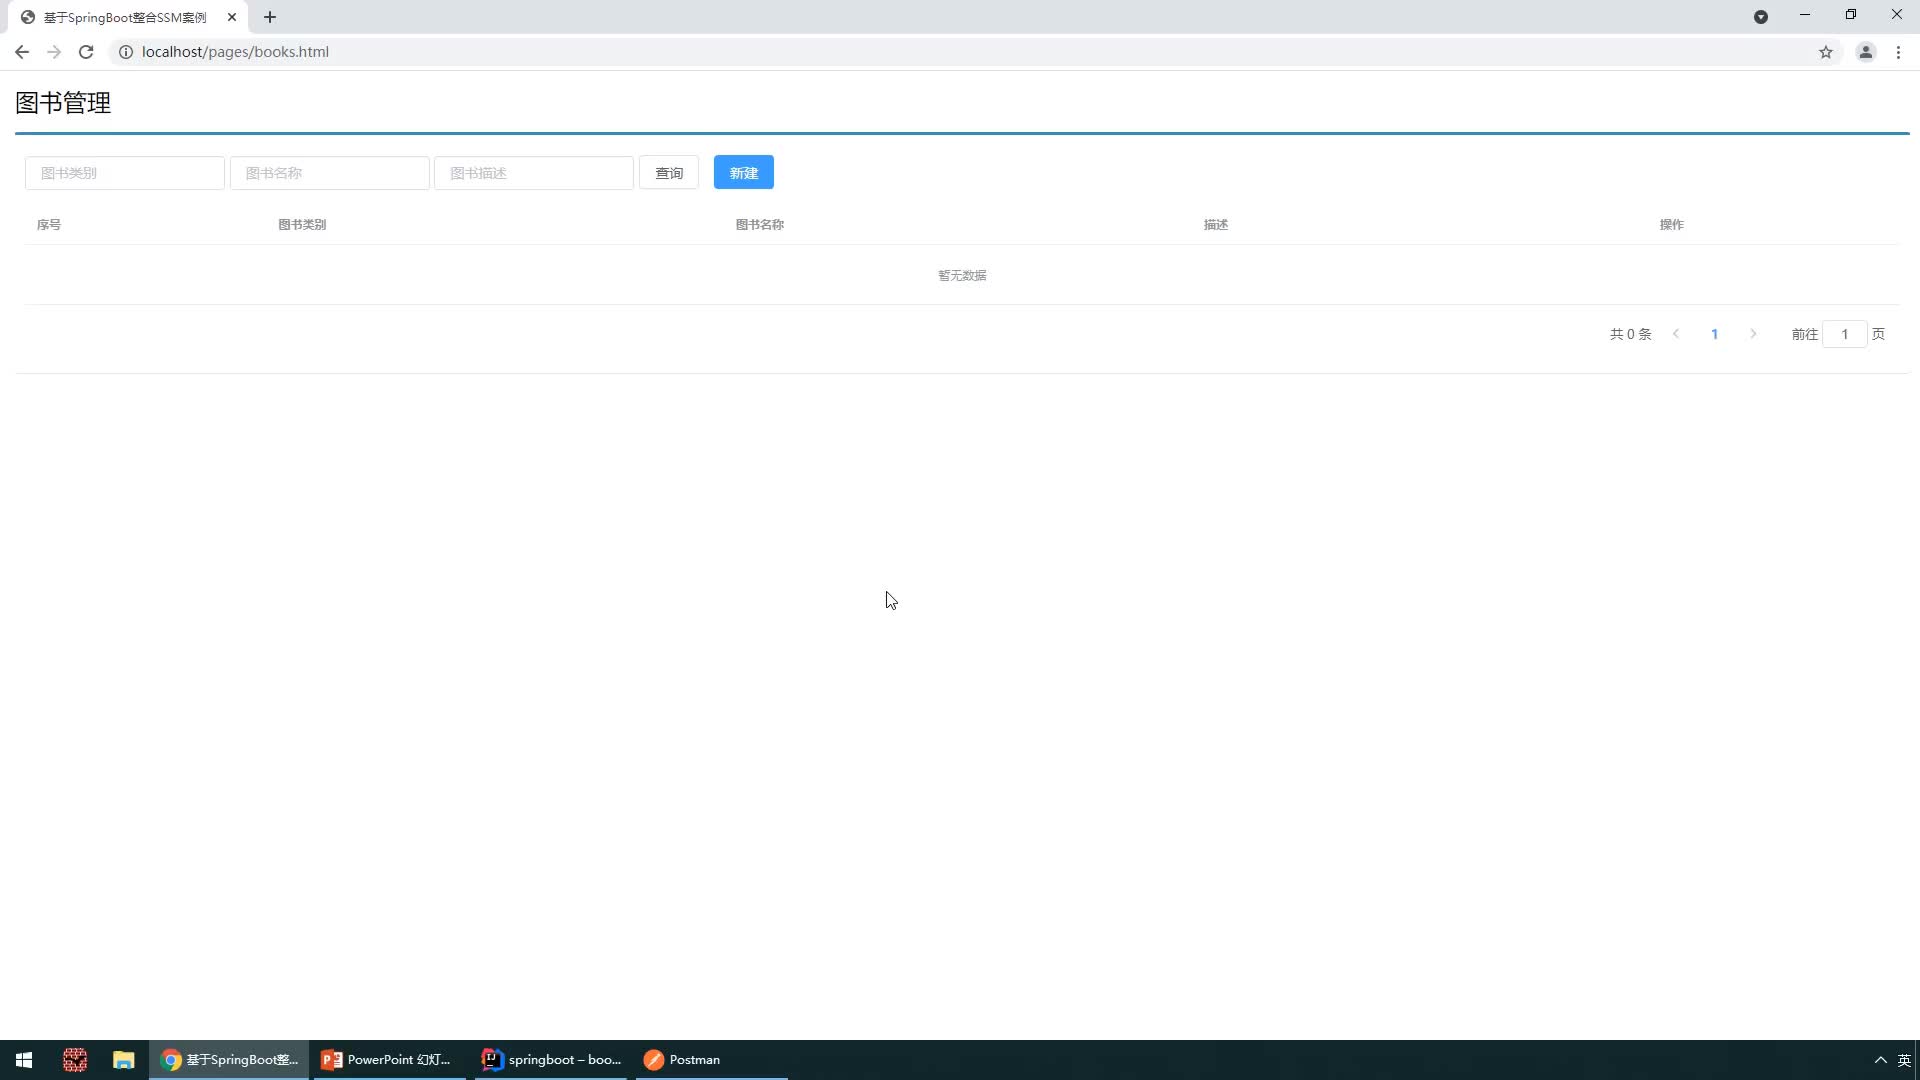Image resolution: width=1920 pixels, height=1080 pixels.
Task: Click the 序号 column header
Action: 49,225
